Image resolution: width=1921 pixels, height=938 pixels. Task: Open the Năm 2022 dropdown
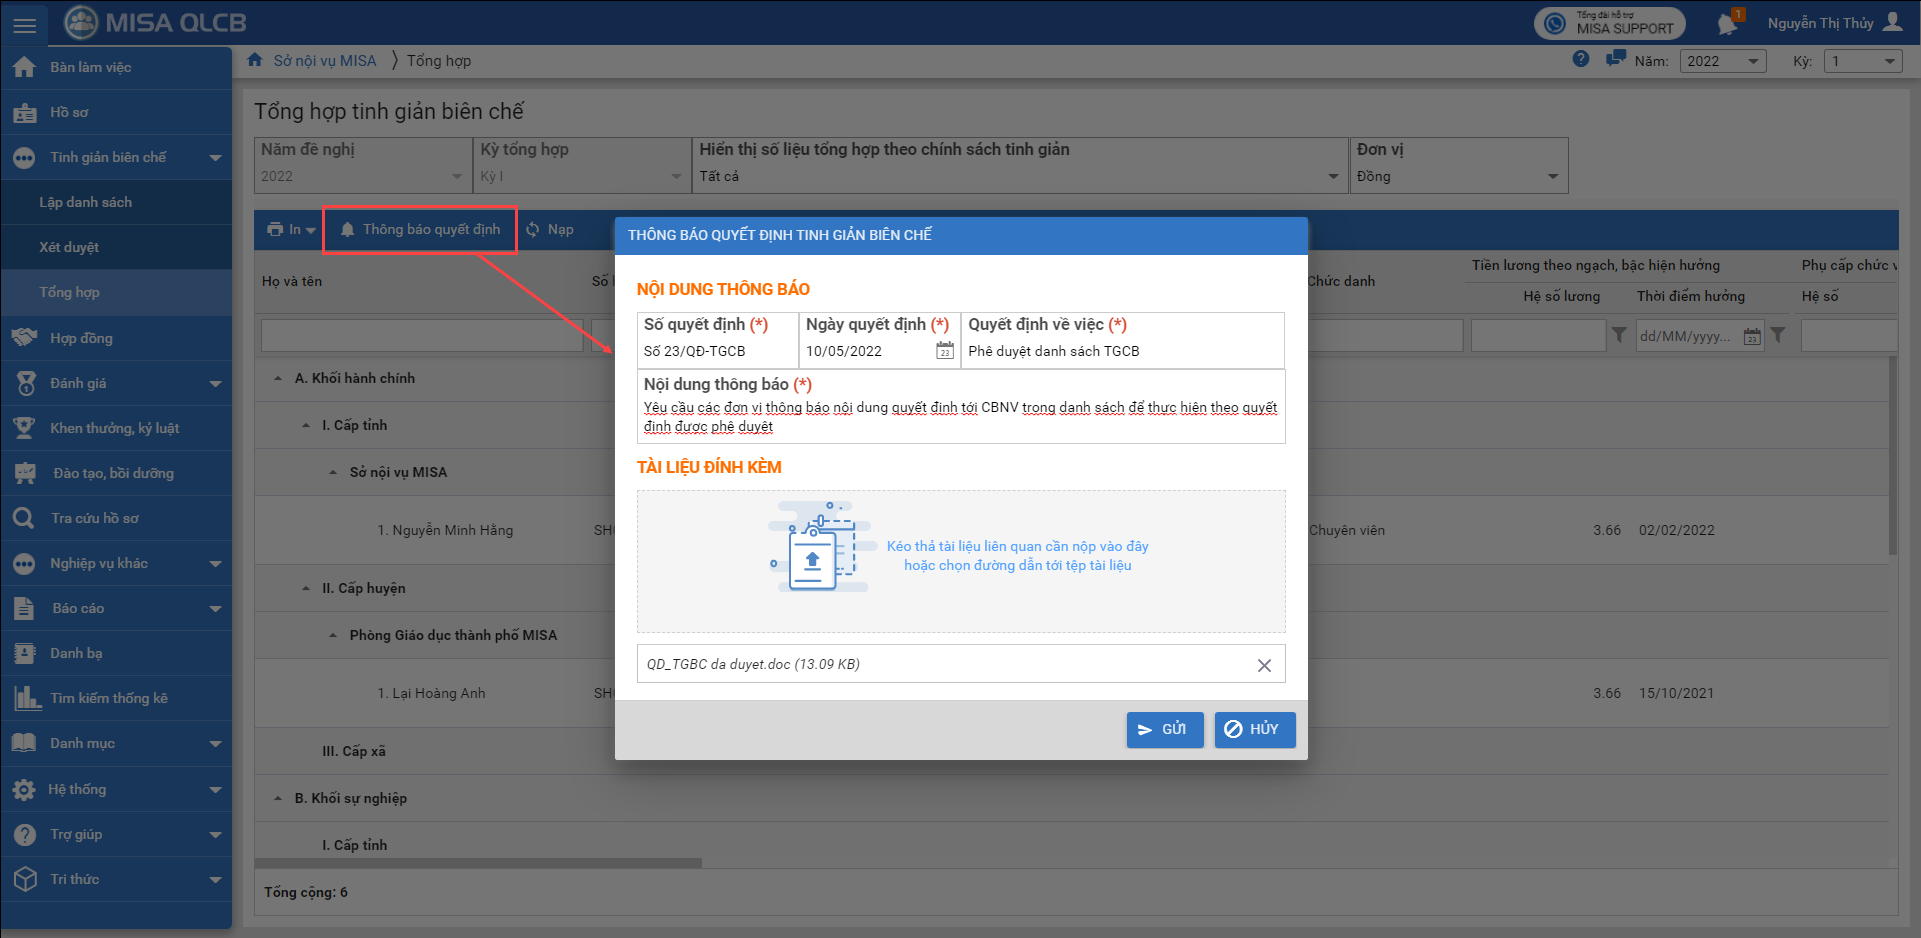click(1723, 61)
